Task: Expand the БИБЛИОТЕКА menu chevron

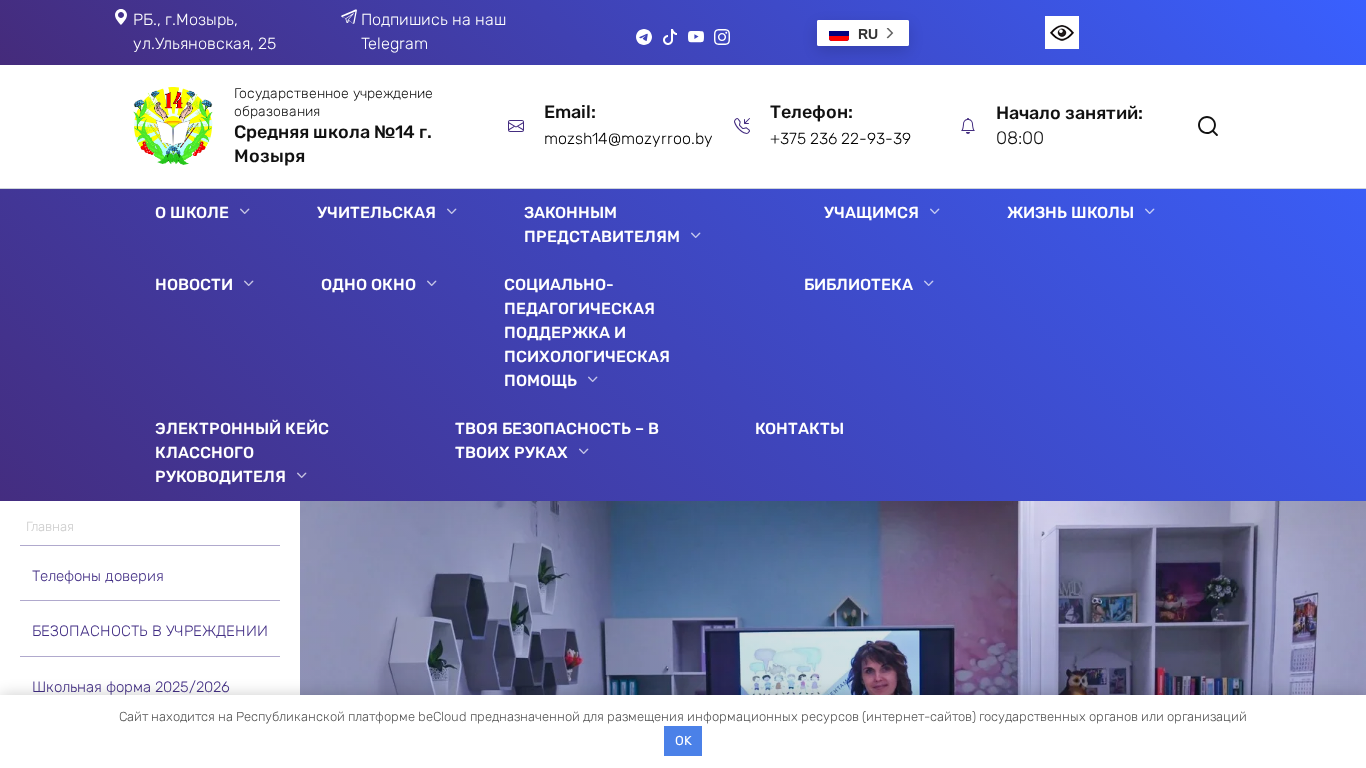Action: pyautogui.click(x=929, y=283)
